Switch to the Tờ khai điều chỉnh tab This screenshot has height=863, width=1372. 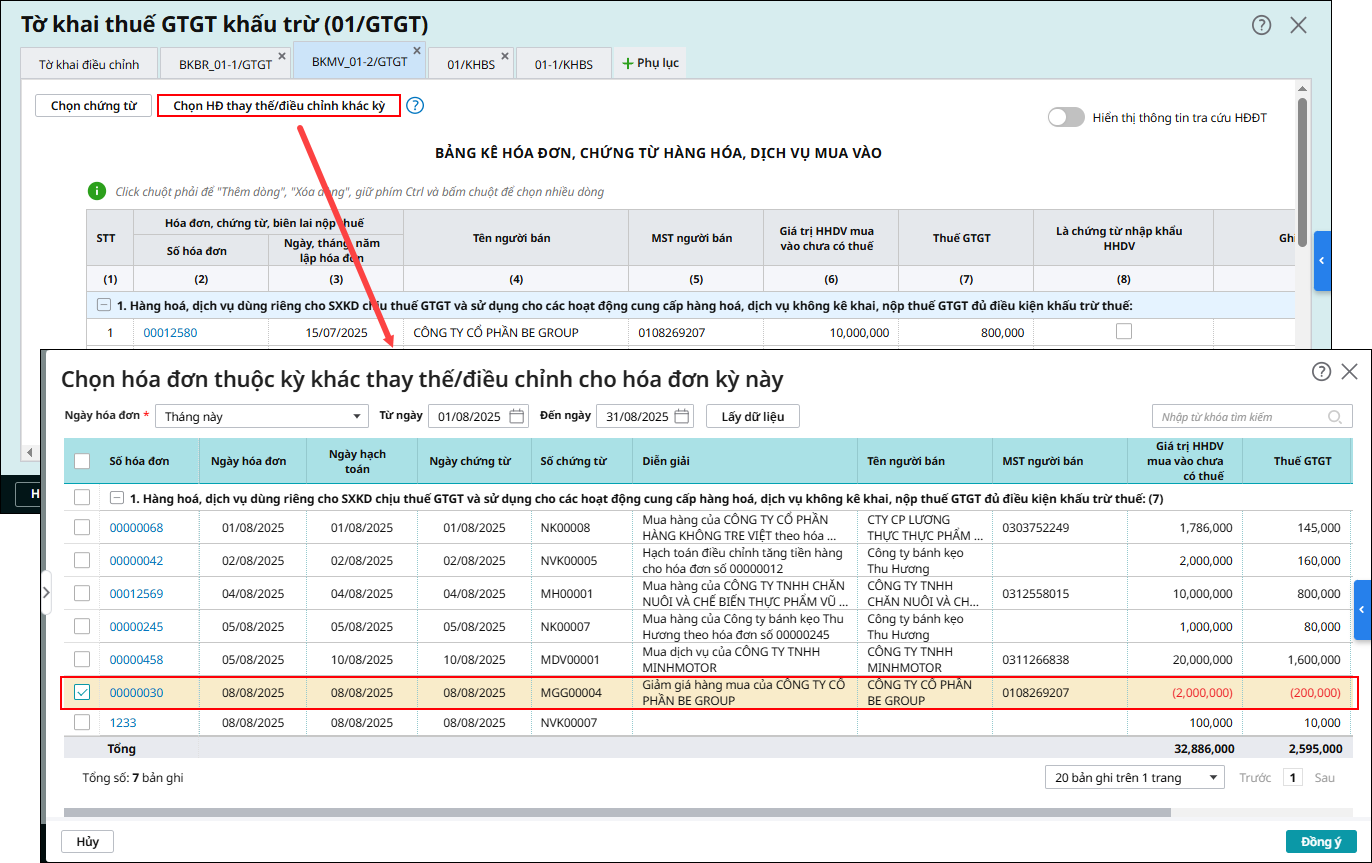[x=88, y=64]
